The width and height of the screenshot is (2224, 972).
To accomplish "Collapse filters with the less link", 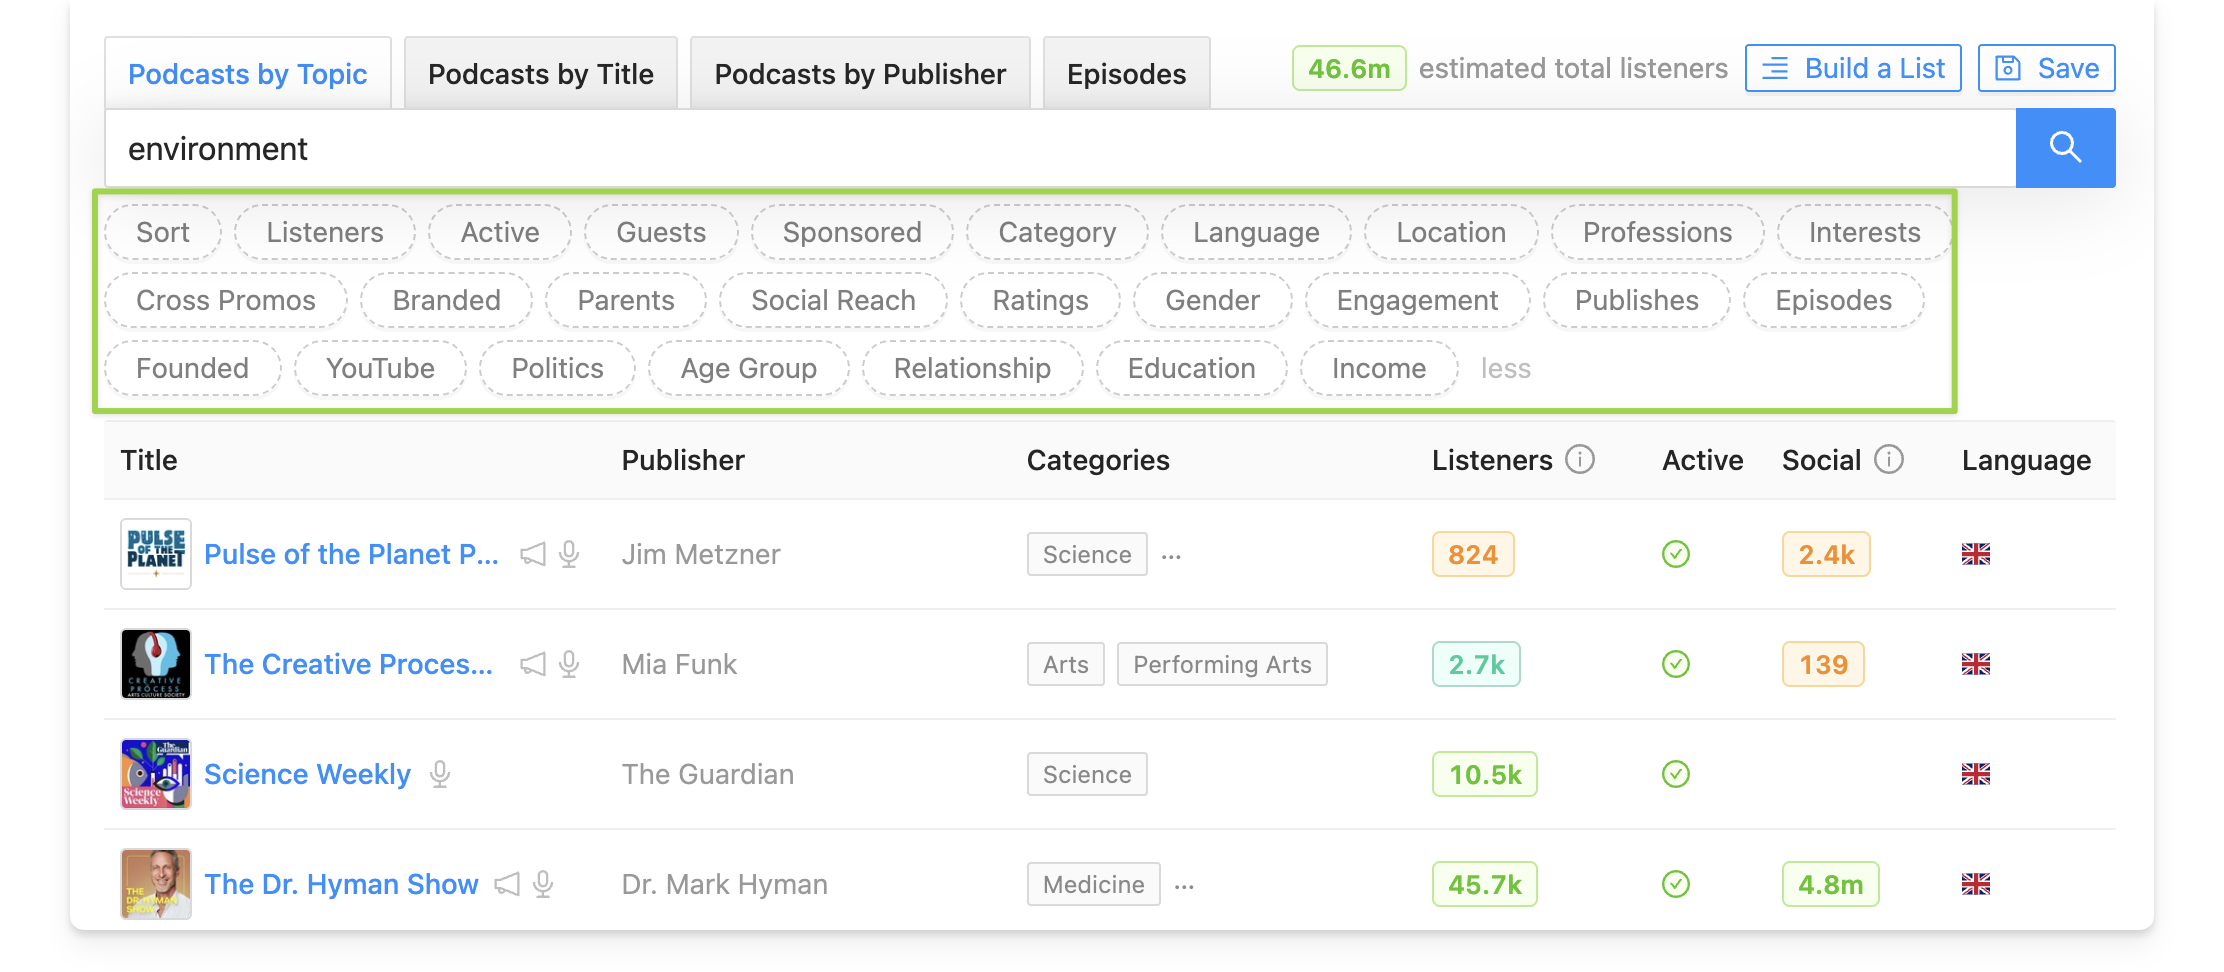I will point(1506,368).
